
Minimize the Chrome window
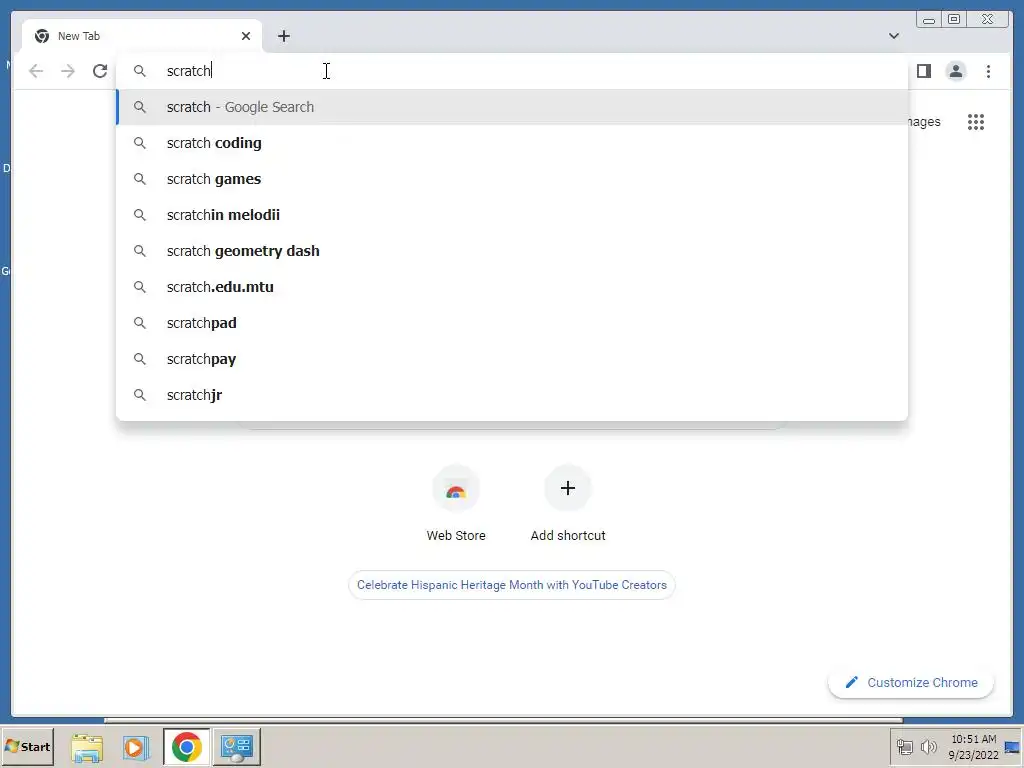coord(929,20)
